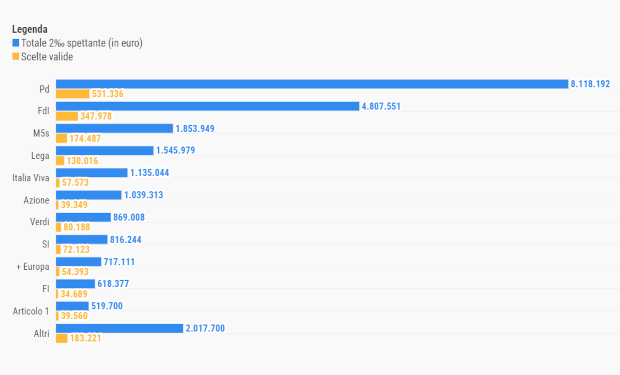Viewport: 620px width, 375px height.
Task: Click the value 8.118.192
Action: (x=590, y=84)
